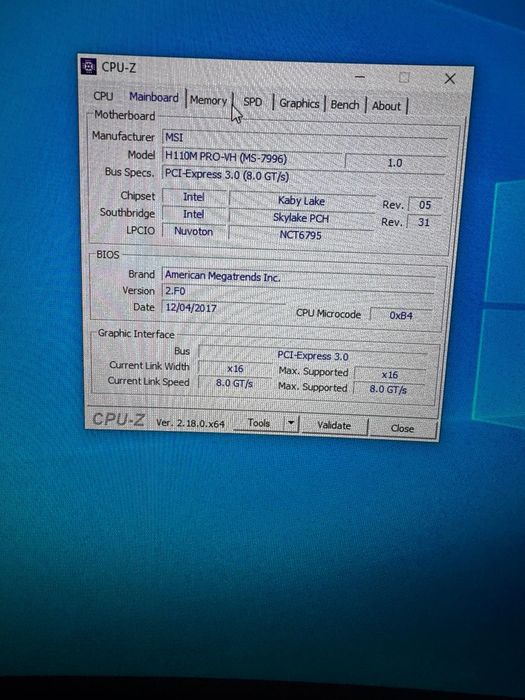Screen dimensions: 525x700
Task: Click BIOS brand American Megatrends Inc.
Action: pyautogui.click(x=298, y=276)
